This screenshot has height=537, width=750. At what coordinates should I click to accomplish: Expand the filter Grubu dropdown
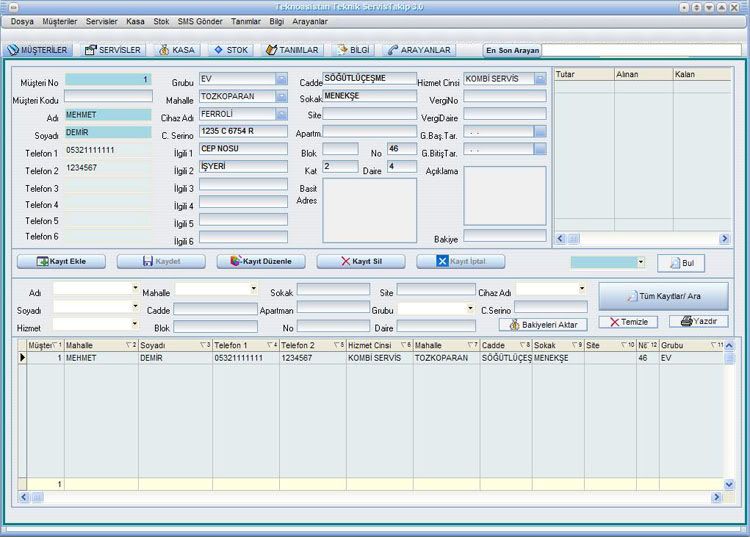[x=471, y=308]
